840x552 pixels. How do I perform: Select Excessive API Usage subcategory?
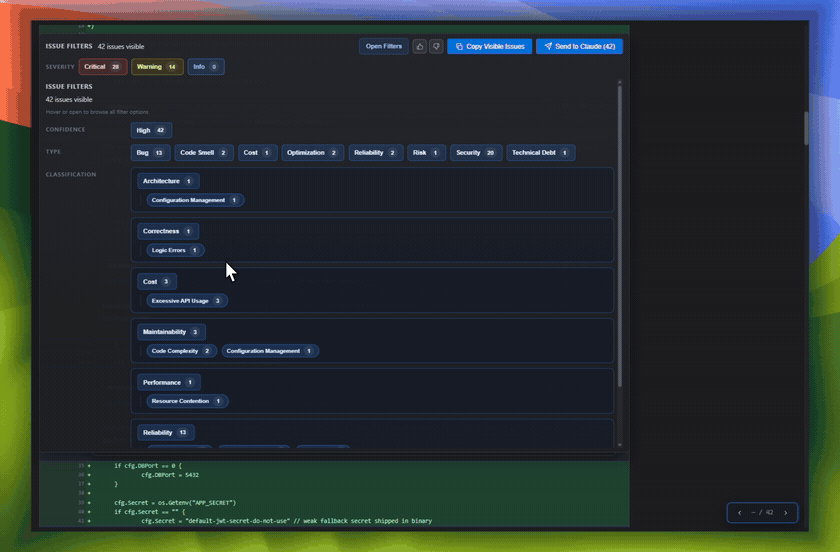tap(187, 301)
